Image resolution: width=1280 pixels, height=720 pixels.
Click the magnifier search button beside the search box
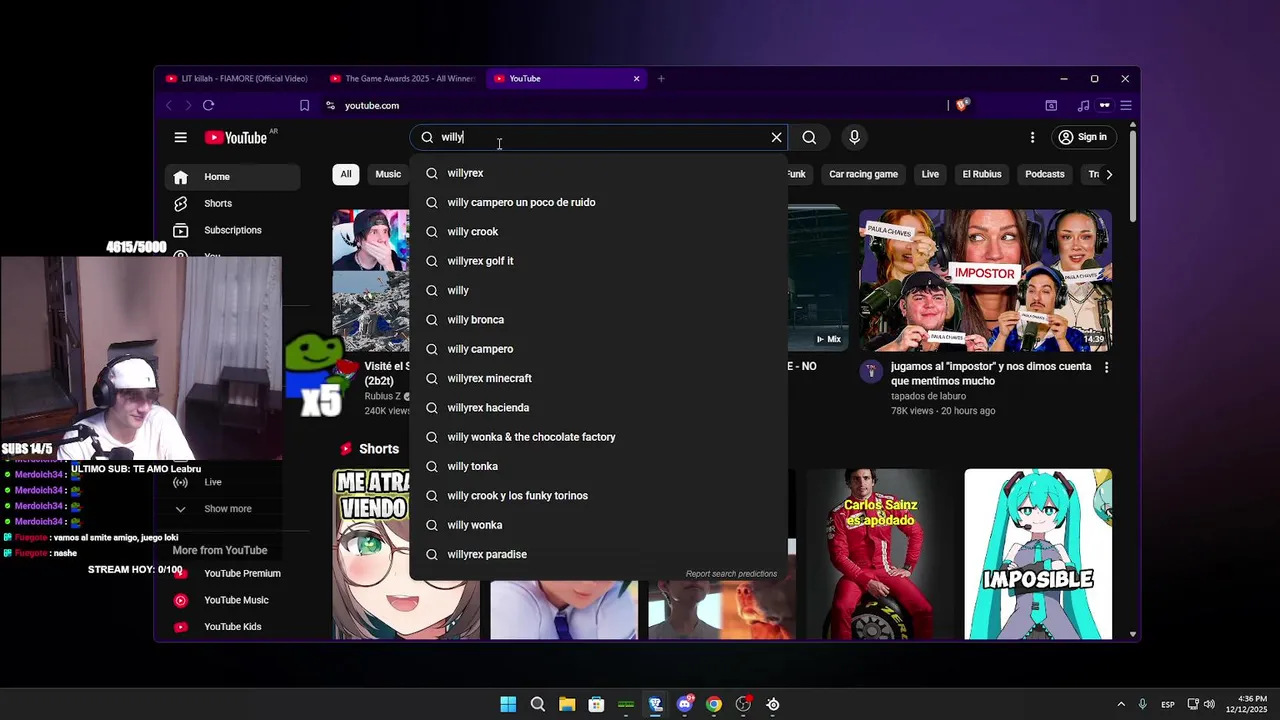pos(809,137)
